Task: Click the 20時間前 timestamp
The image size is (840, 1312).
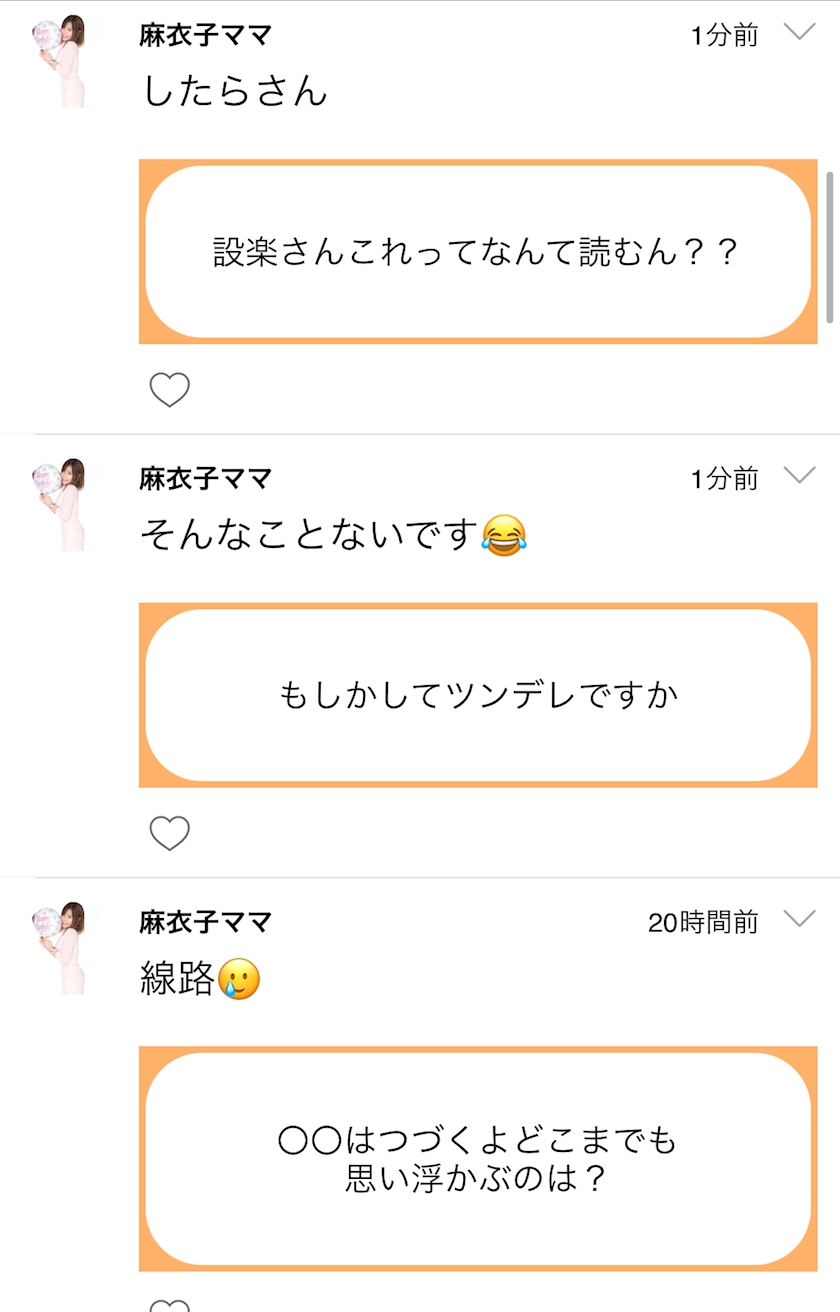Action: pyautogui.click(x=702, y=922)
